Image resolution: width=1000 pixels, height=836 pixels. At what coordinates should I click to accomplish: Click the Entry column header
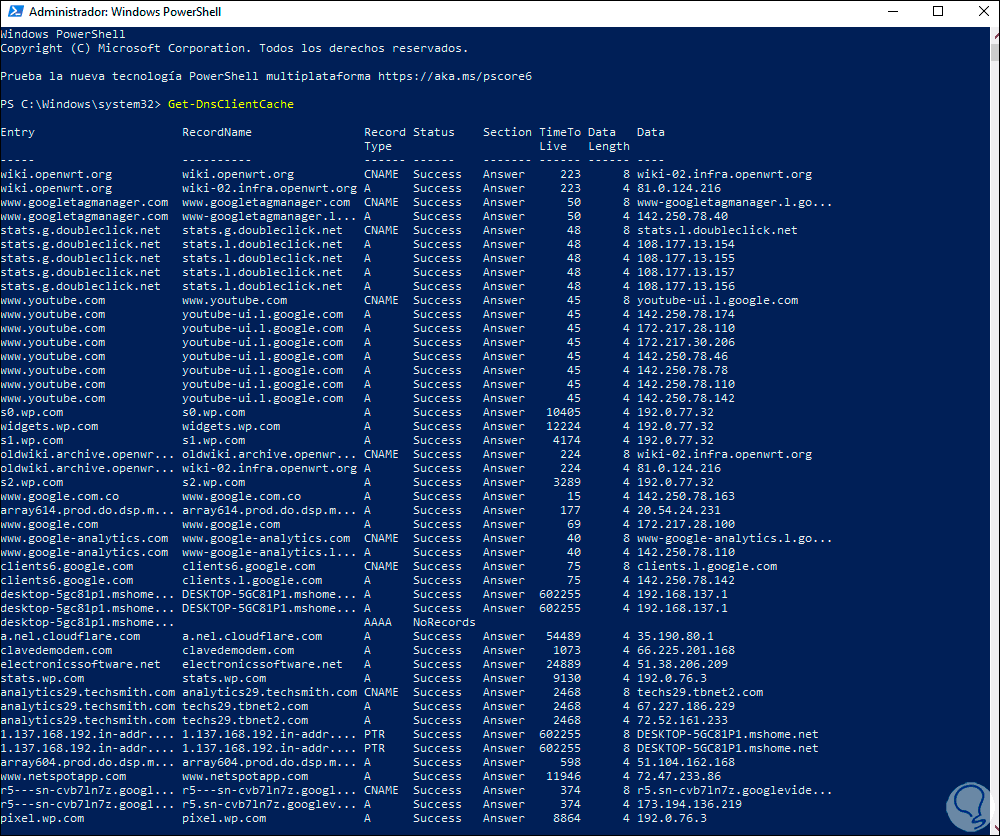coord(18,132)
